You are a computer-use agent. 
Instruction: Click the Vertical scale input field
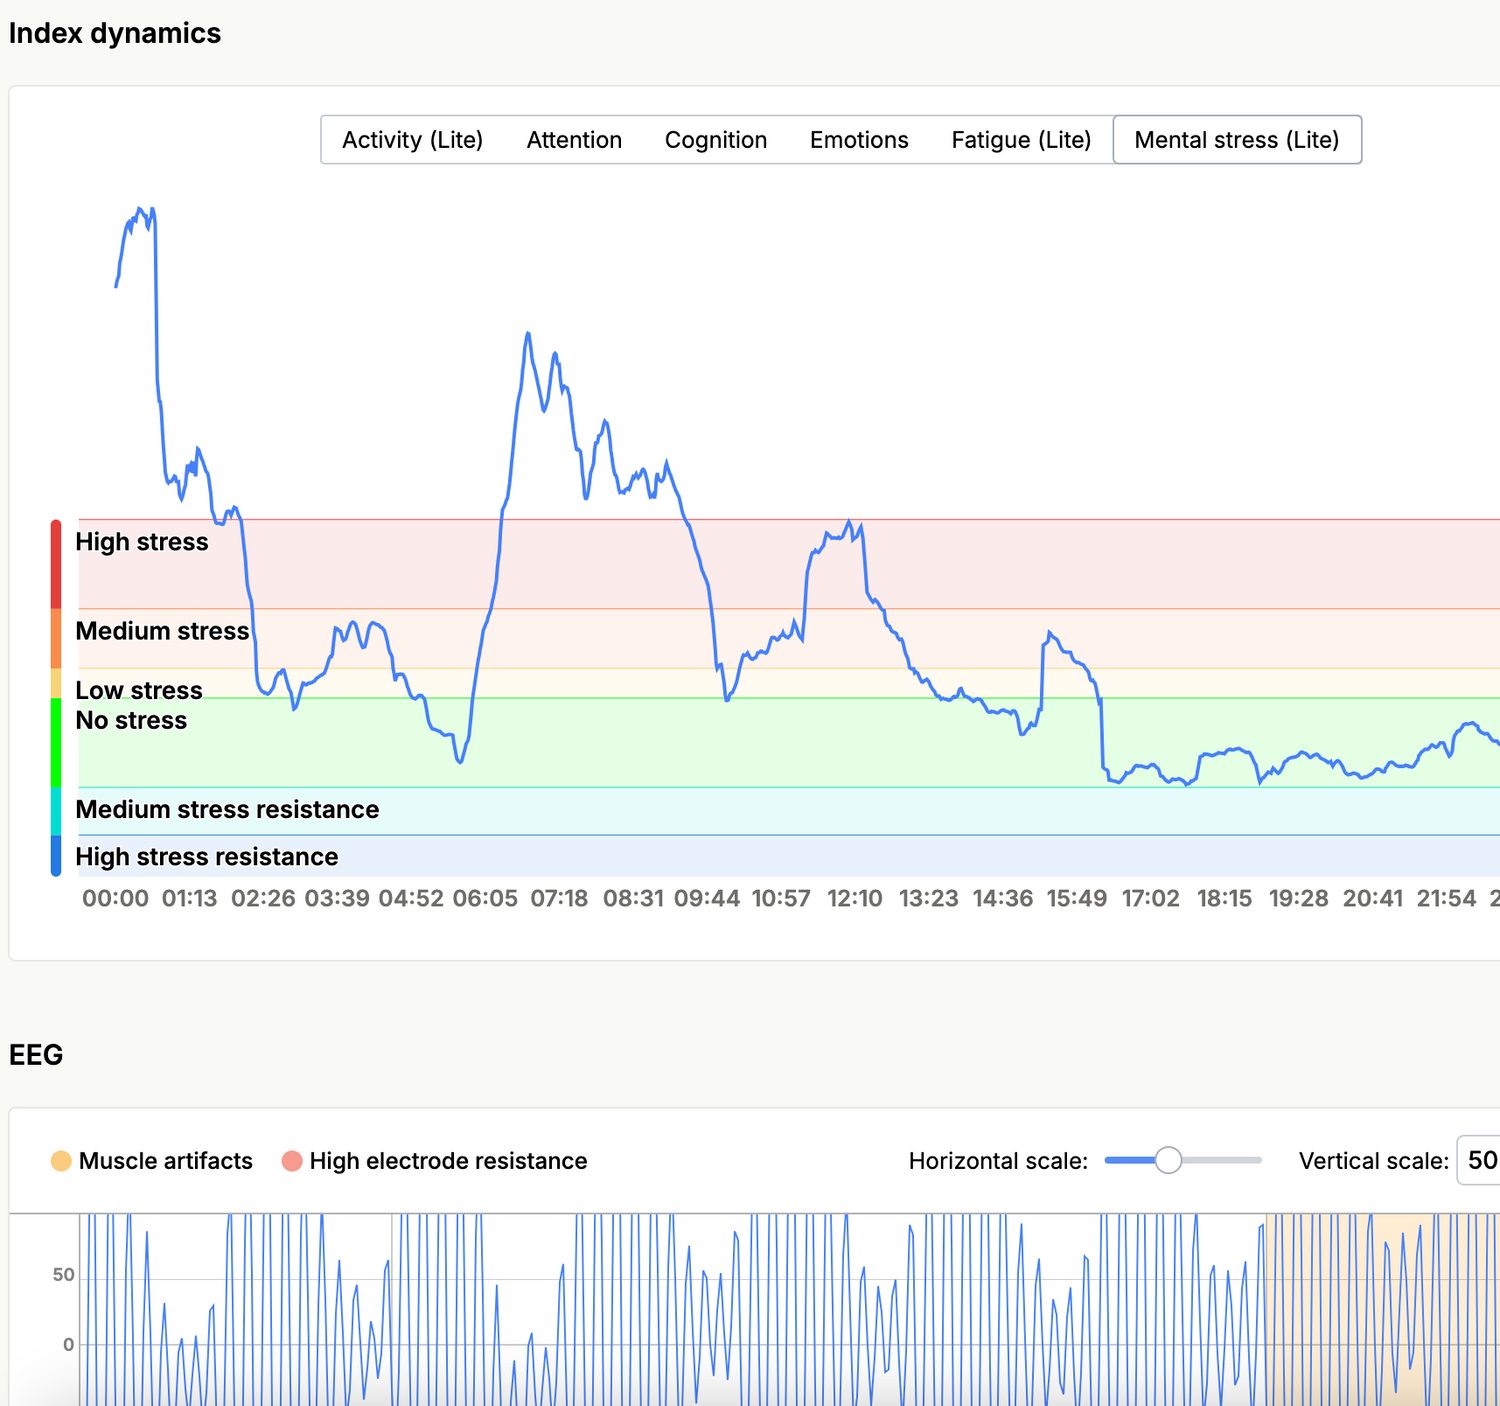pos(1479,1160)
